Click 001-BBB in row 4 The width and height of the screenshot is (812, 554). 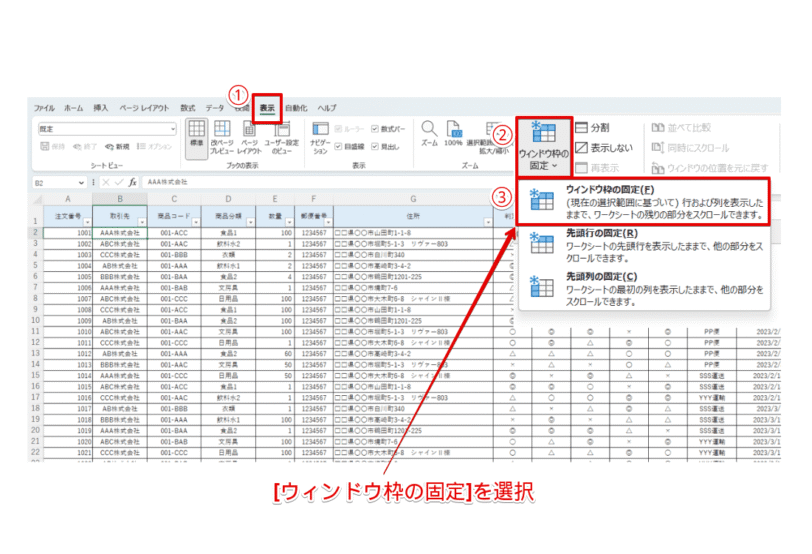pos(175,255)
